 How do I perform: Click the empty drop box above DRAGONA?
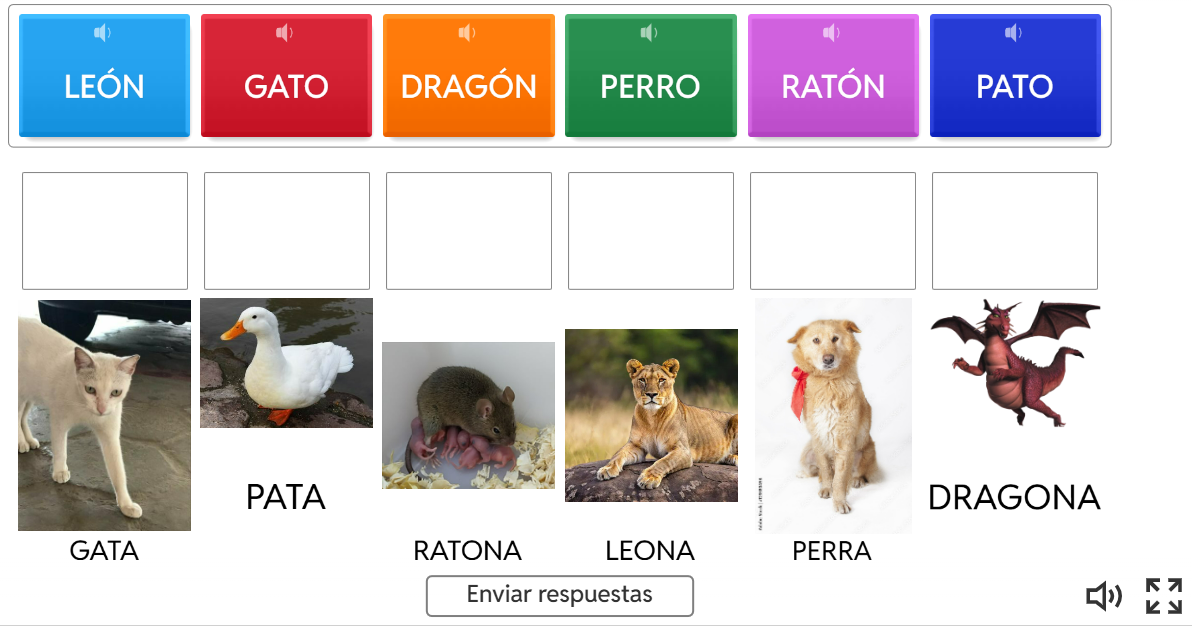(1015, 231)
